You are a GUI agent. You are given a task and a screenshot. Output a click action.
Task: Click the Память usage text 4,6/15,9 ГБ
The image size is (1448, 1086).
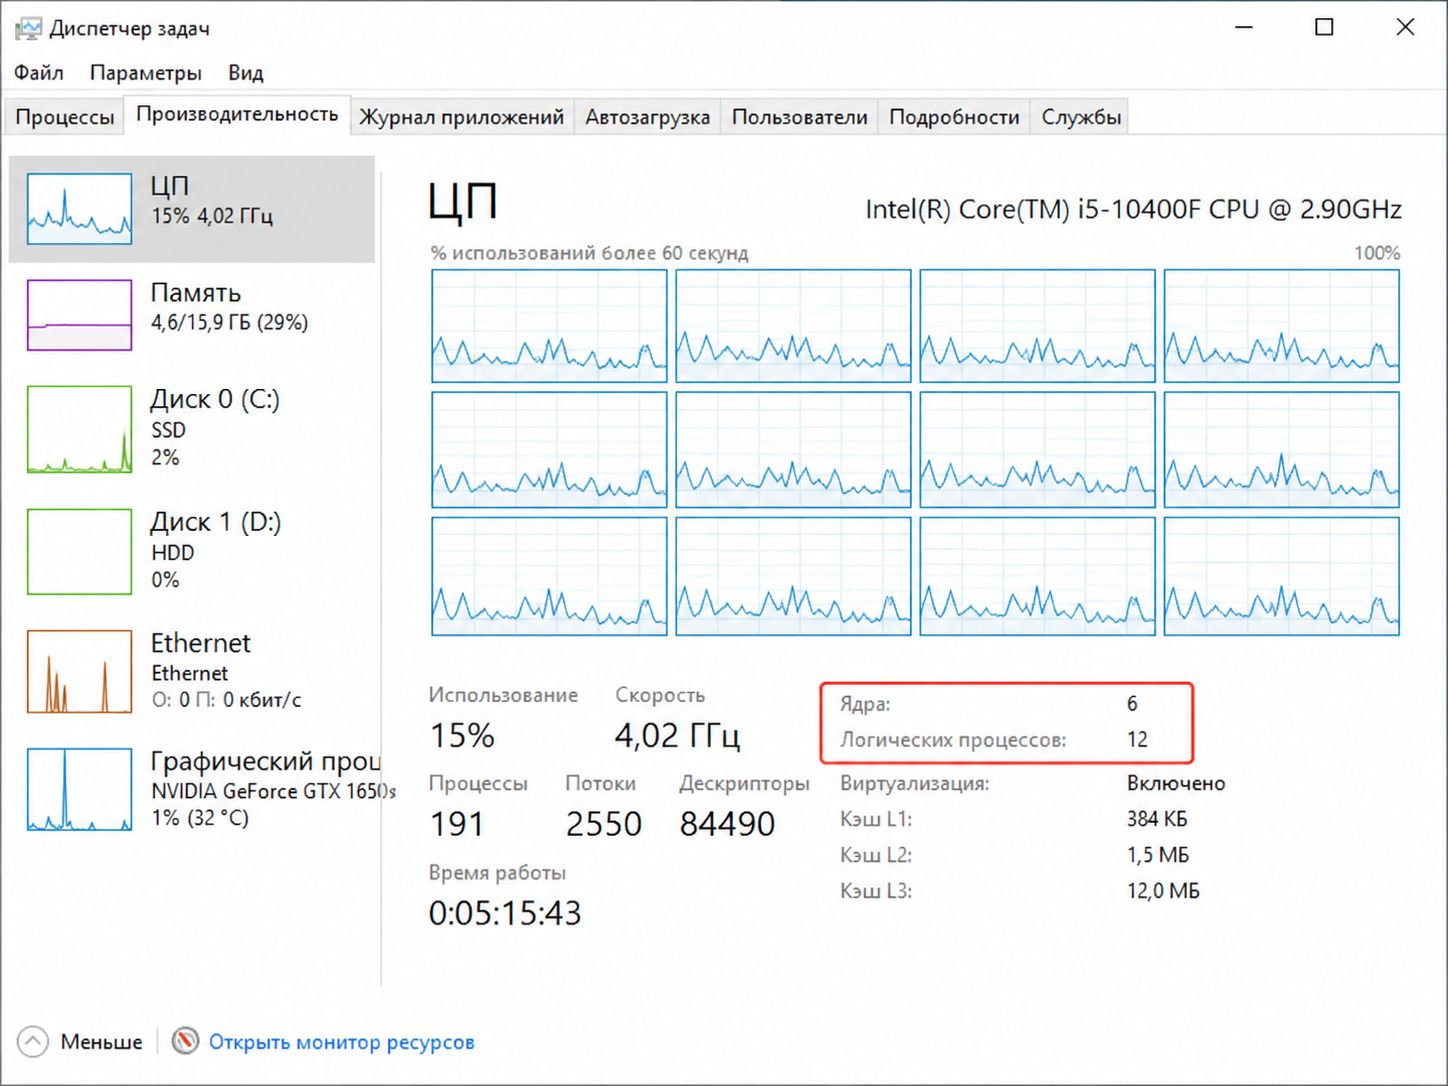[x=229, y=323]
